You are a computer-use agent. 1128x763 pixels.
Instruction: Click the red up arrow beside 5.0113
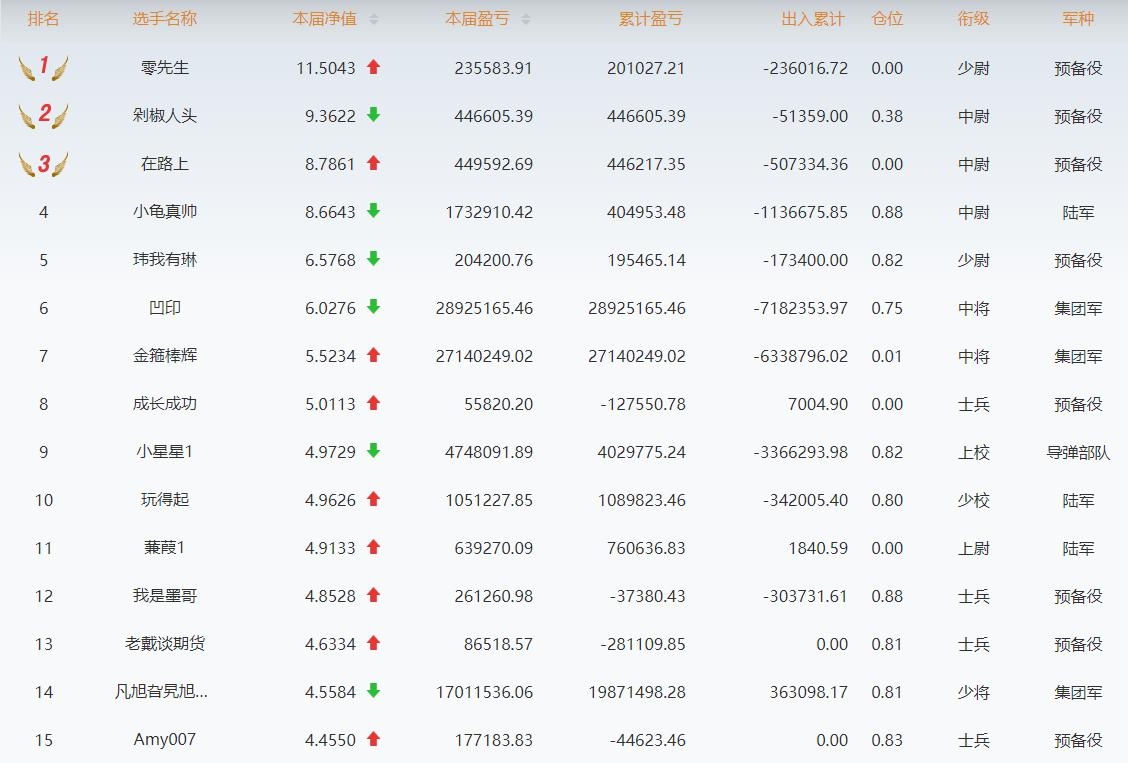pos(373,403)
